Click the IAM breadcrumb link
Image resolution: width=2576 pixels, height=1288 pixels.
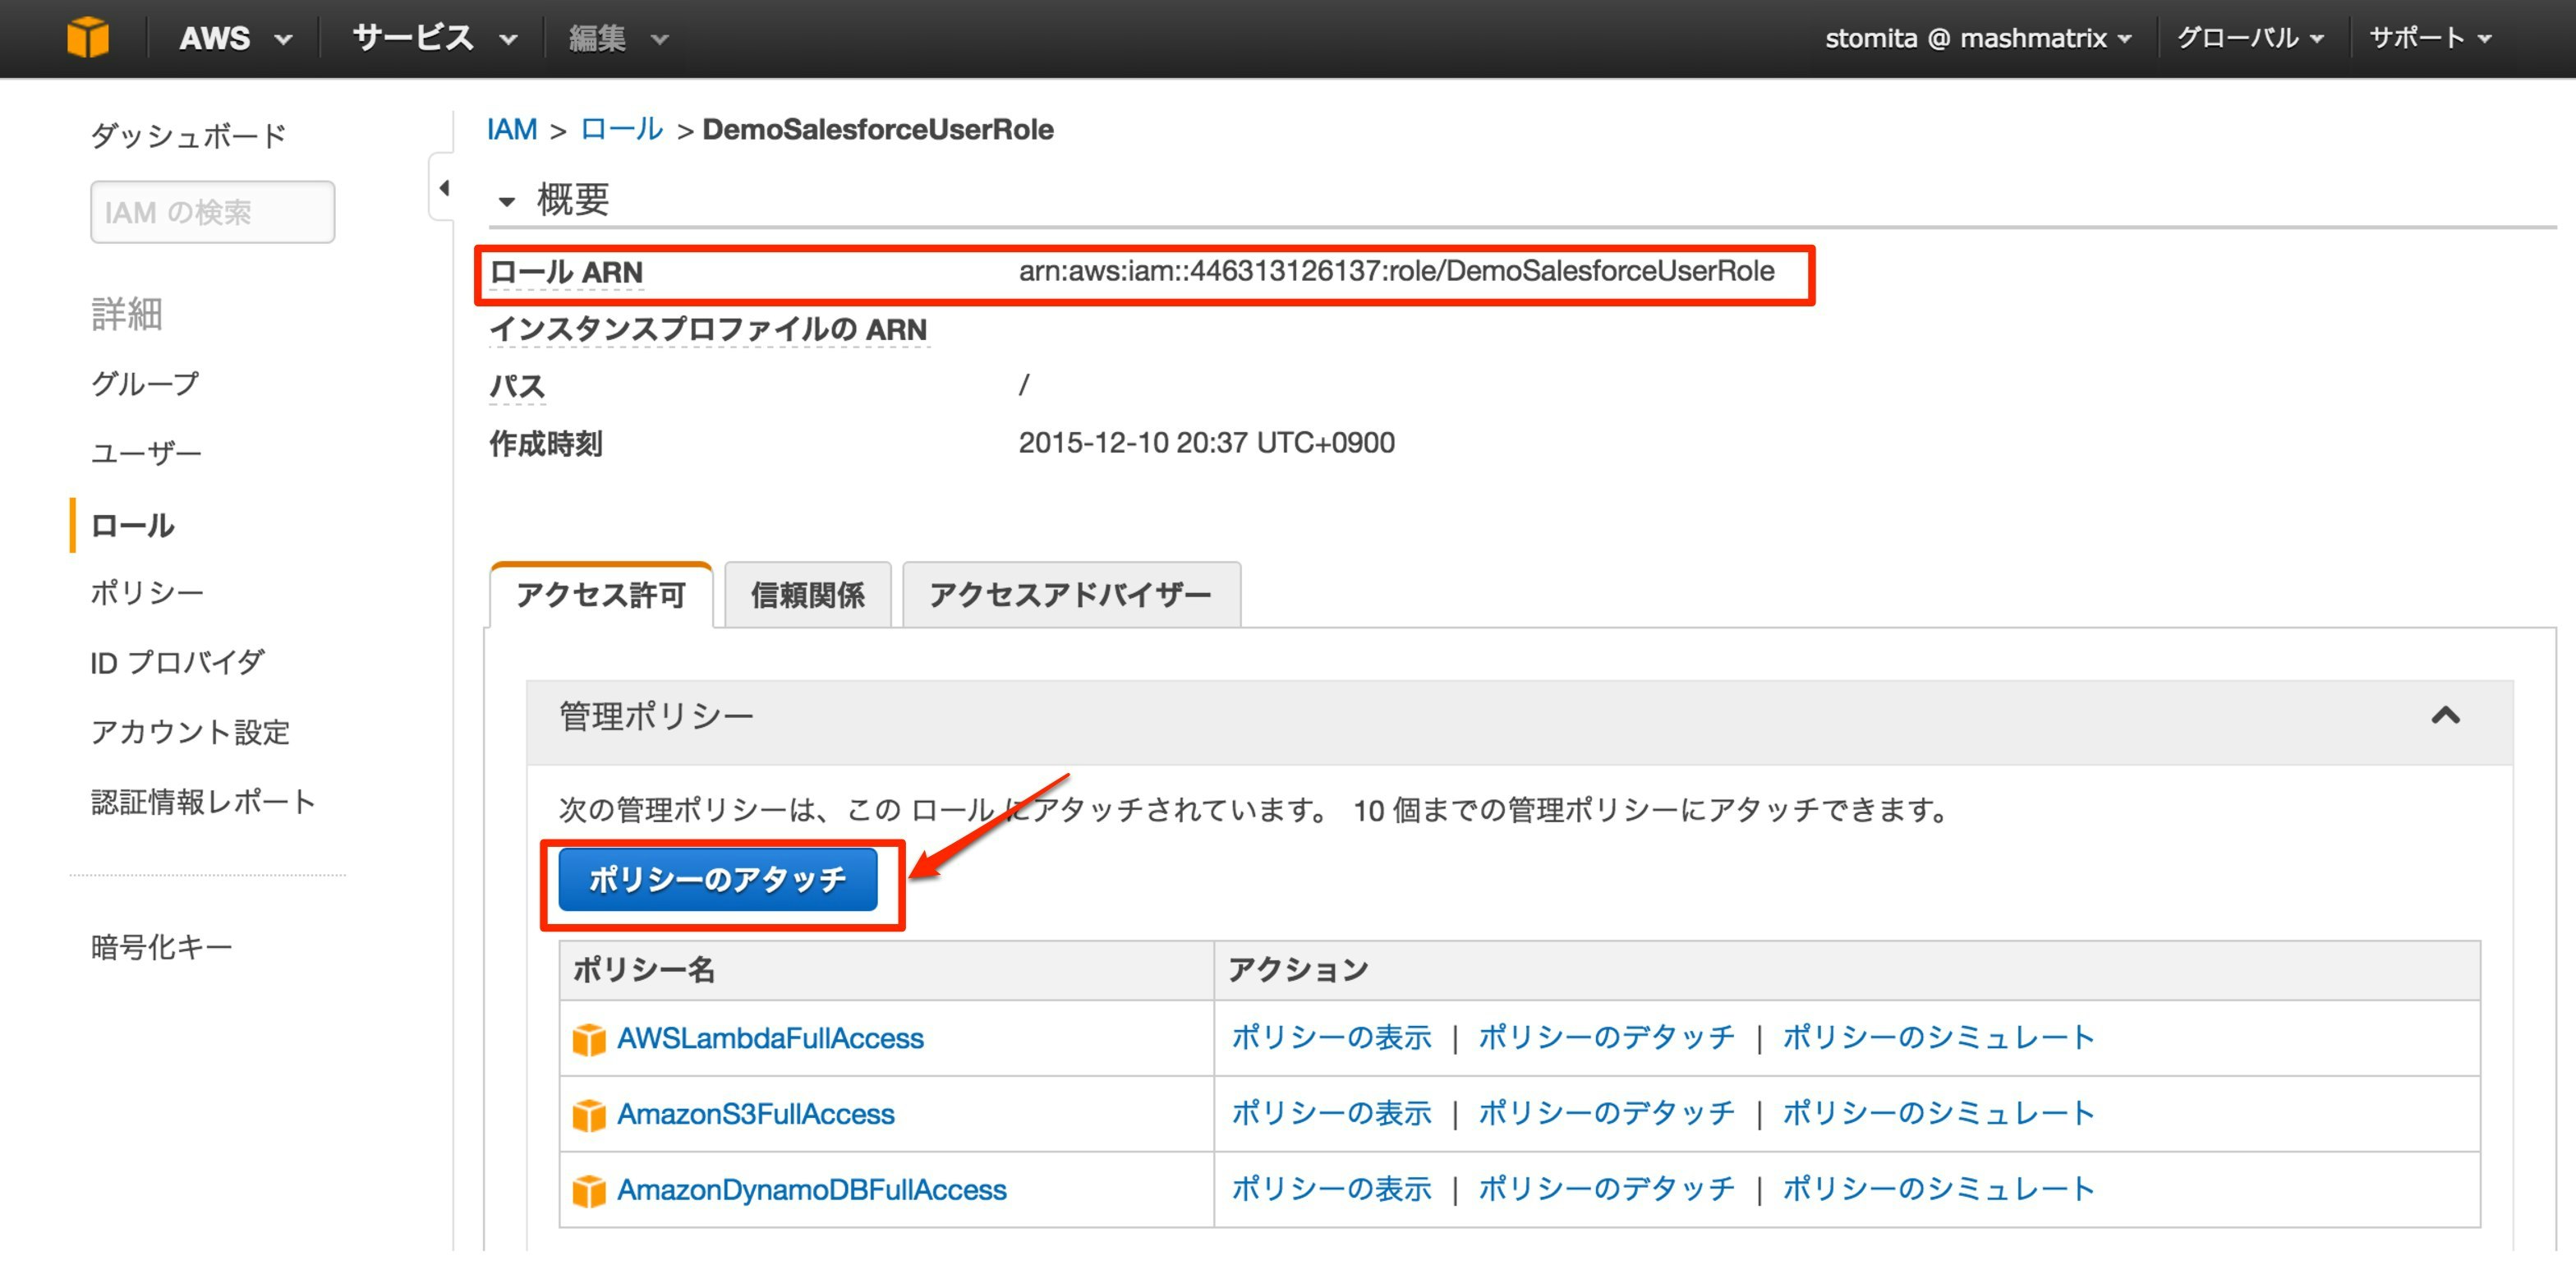point(512,130)
